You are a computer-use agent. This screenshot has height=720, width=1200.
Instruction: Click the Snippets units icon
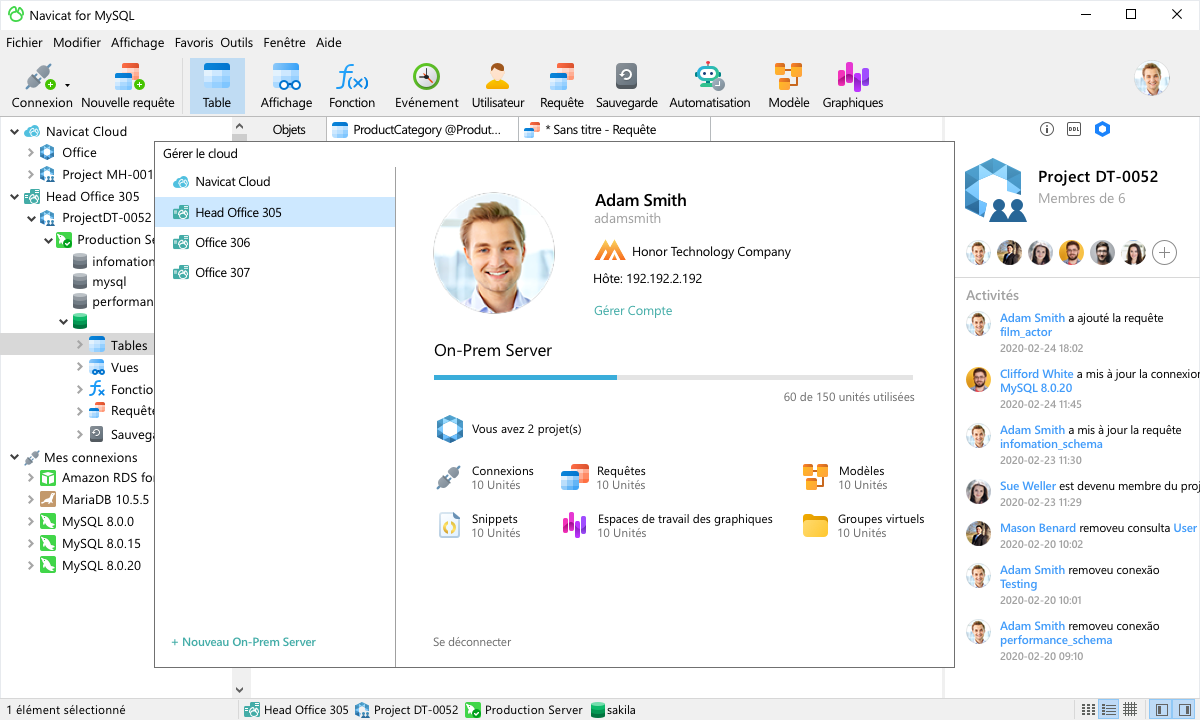449,525
